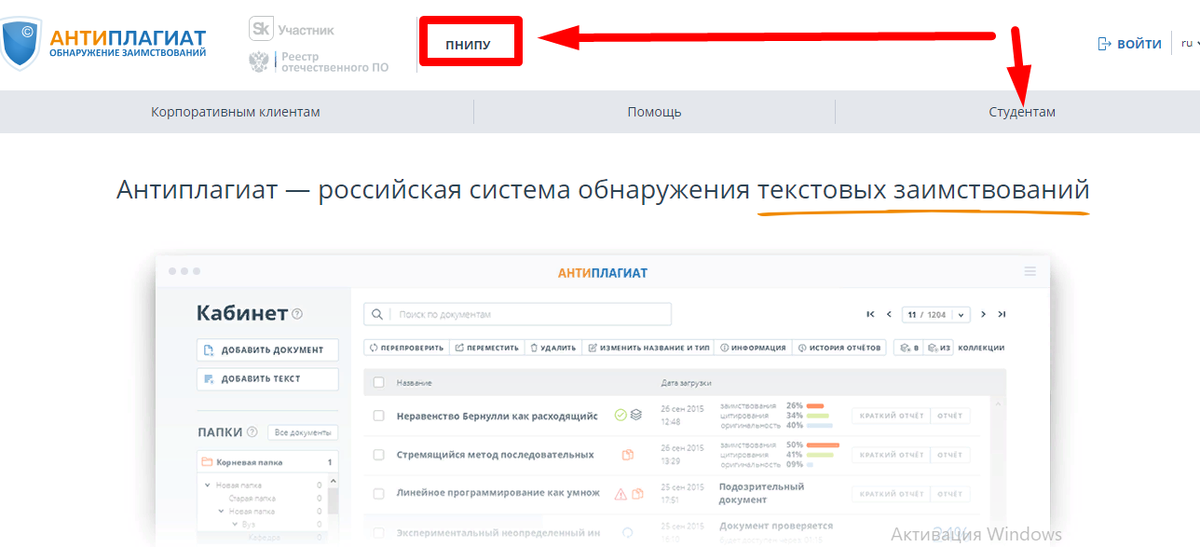Go to the previous page of documents
Screen dimensions: 1200x547
[x=888, y=314]
